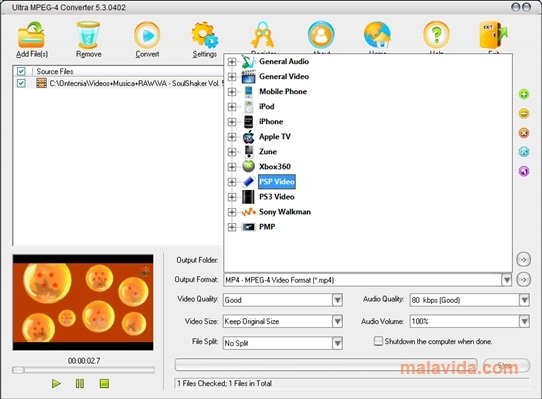Viewport: 542px width, 399px height.
Task: Click the Xbox360 green sphere icon
Action: pos(248,167)
